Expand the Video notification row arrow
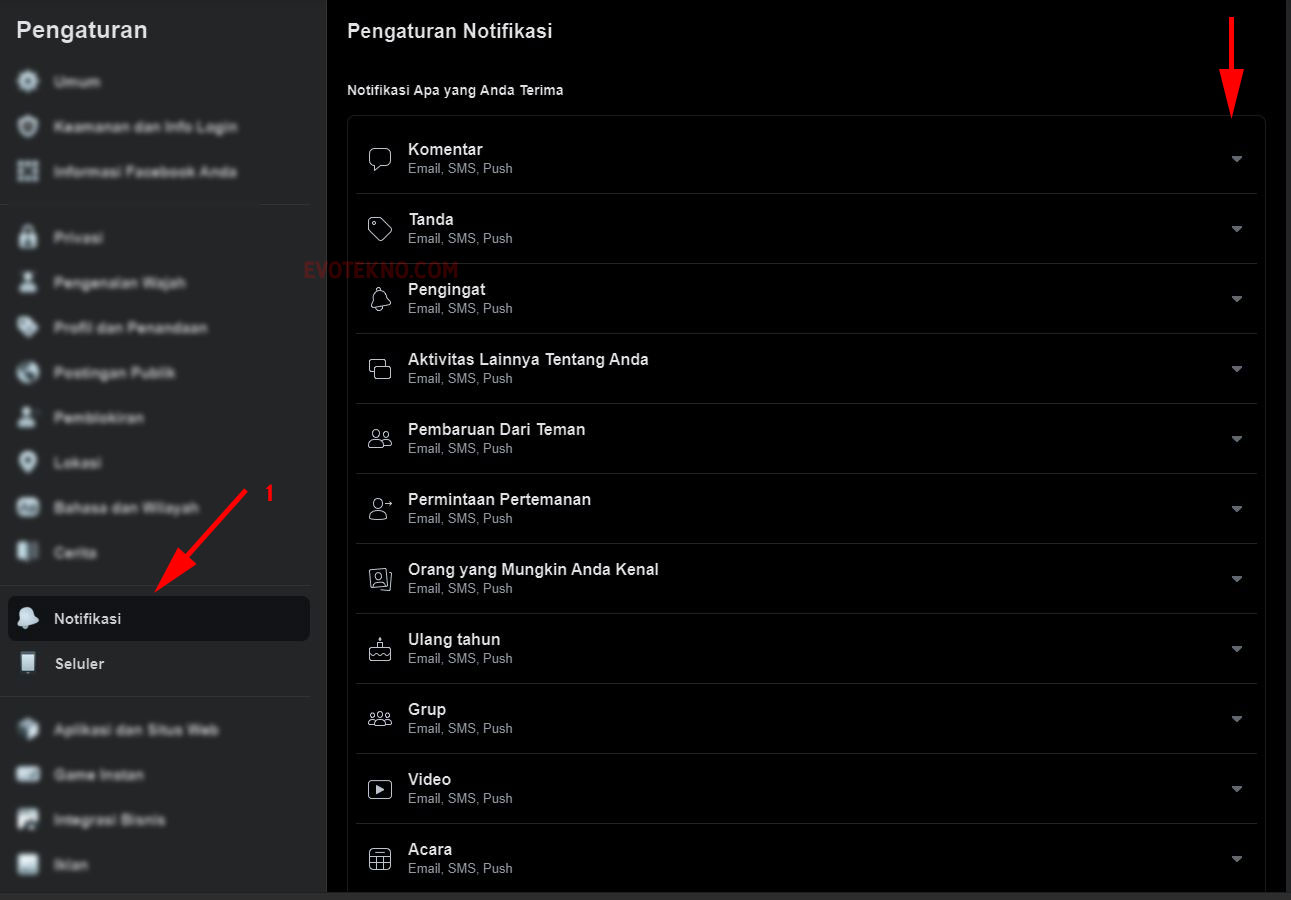The height and width of the screenshot is (900, 1291). click(1237, 789)
